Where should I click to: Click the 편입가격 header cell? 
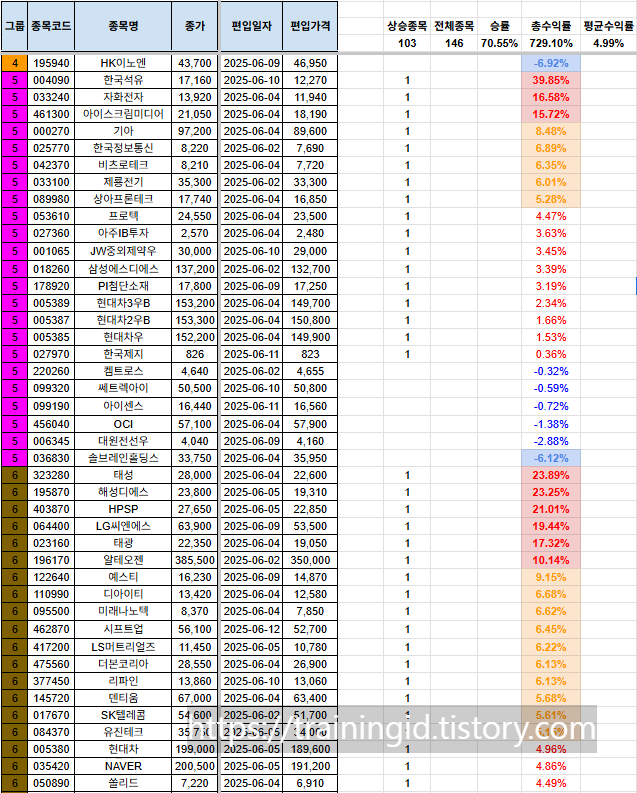pyautogui.click(x=310, y=26)
